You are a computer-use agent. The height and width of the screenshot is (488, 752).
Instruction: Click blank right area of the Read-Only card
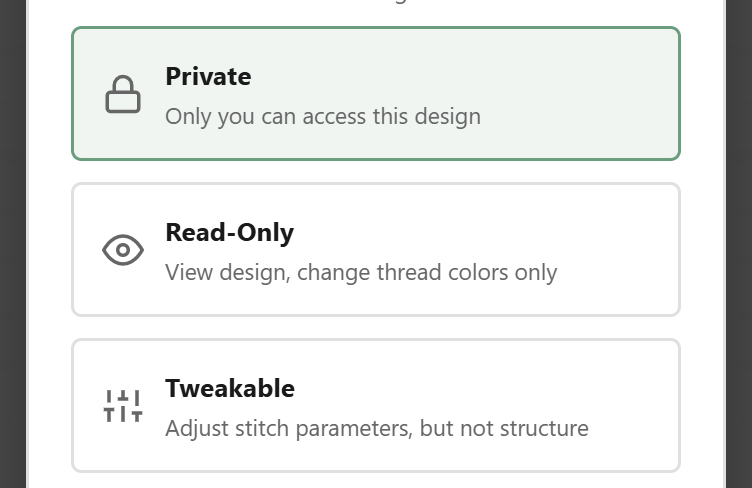pos(620,250)
